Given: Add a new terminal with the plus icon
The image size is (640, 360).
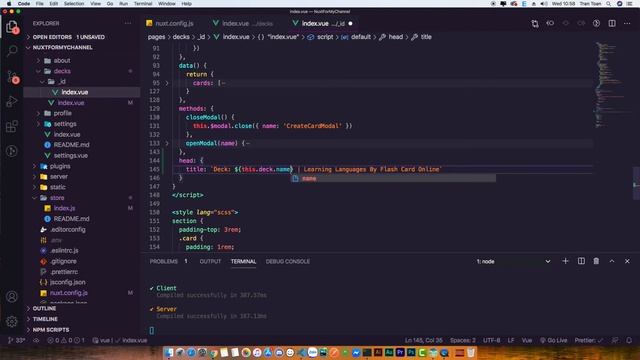Looking at the screenshot, I should tap(565, 261).
